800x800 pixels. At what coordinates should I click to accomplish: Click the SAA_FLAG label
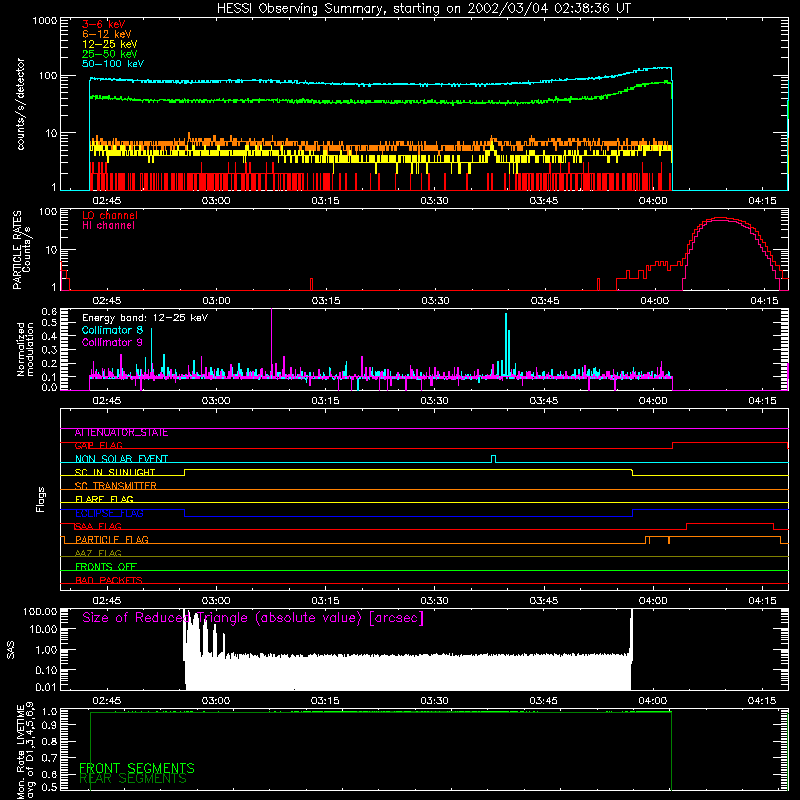pos(98,527)
